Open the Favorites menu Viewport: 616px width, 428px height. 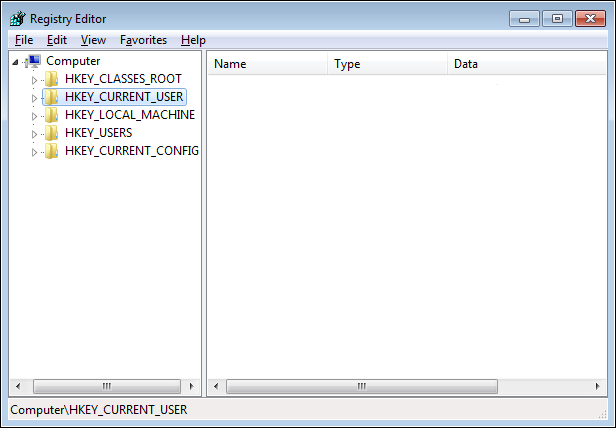coord(143,40)
